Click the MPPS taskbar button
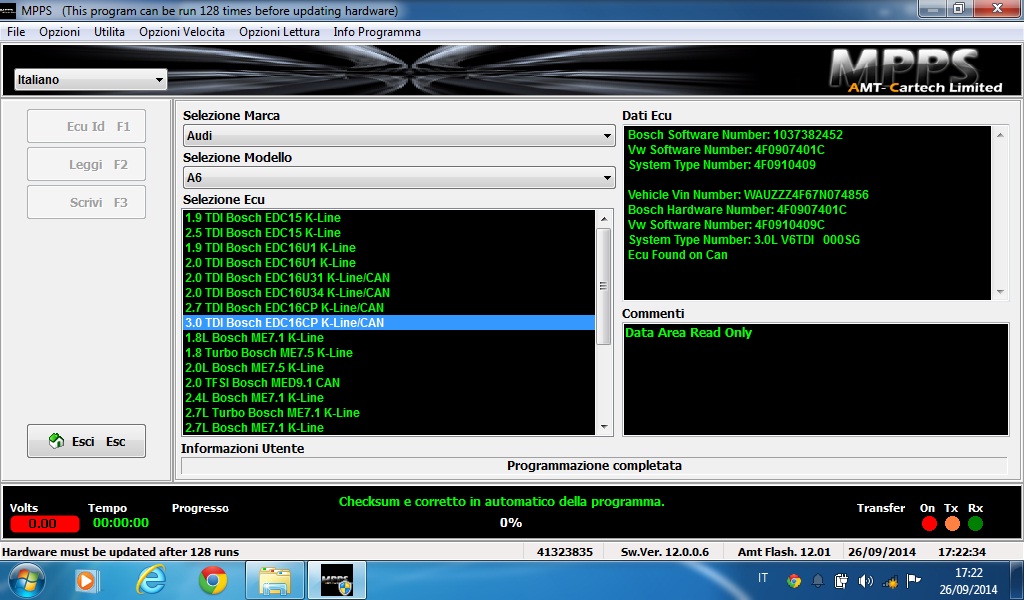This screenshot has height=600, width=1024. coord(336,580)
